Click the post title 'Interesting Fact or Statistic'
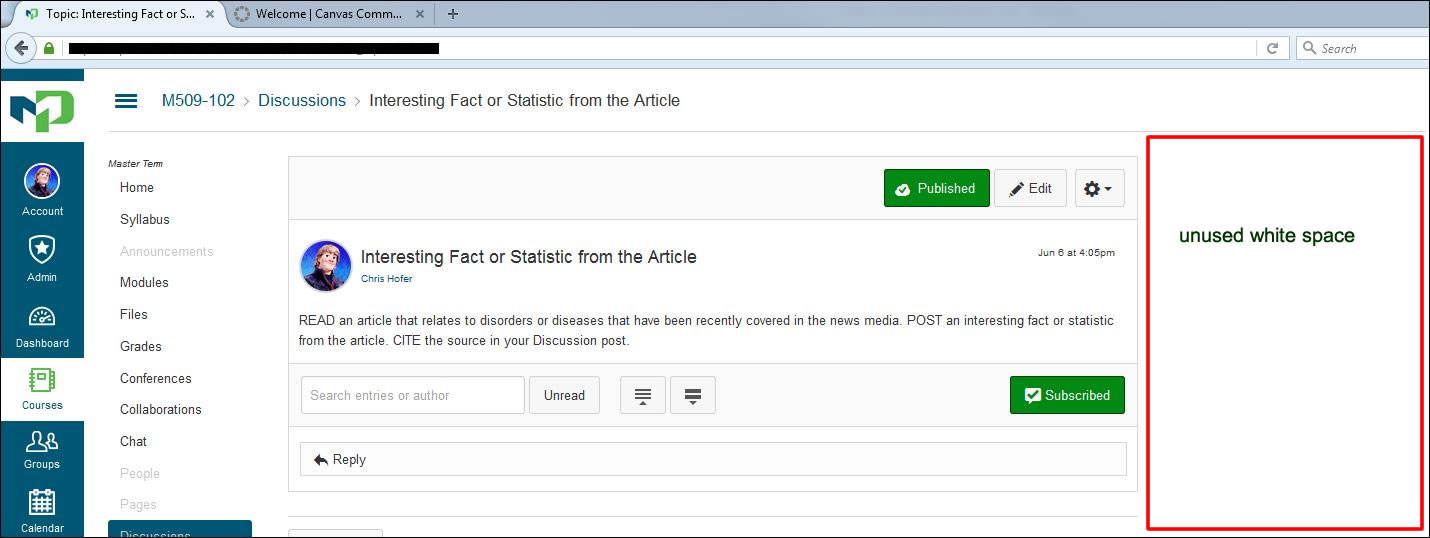 528,257
